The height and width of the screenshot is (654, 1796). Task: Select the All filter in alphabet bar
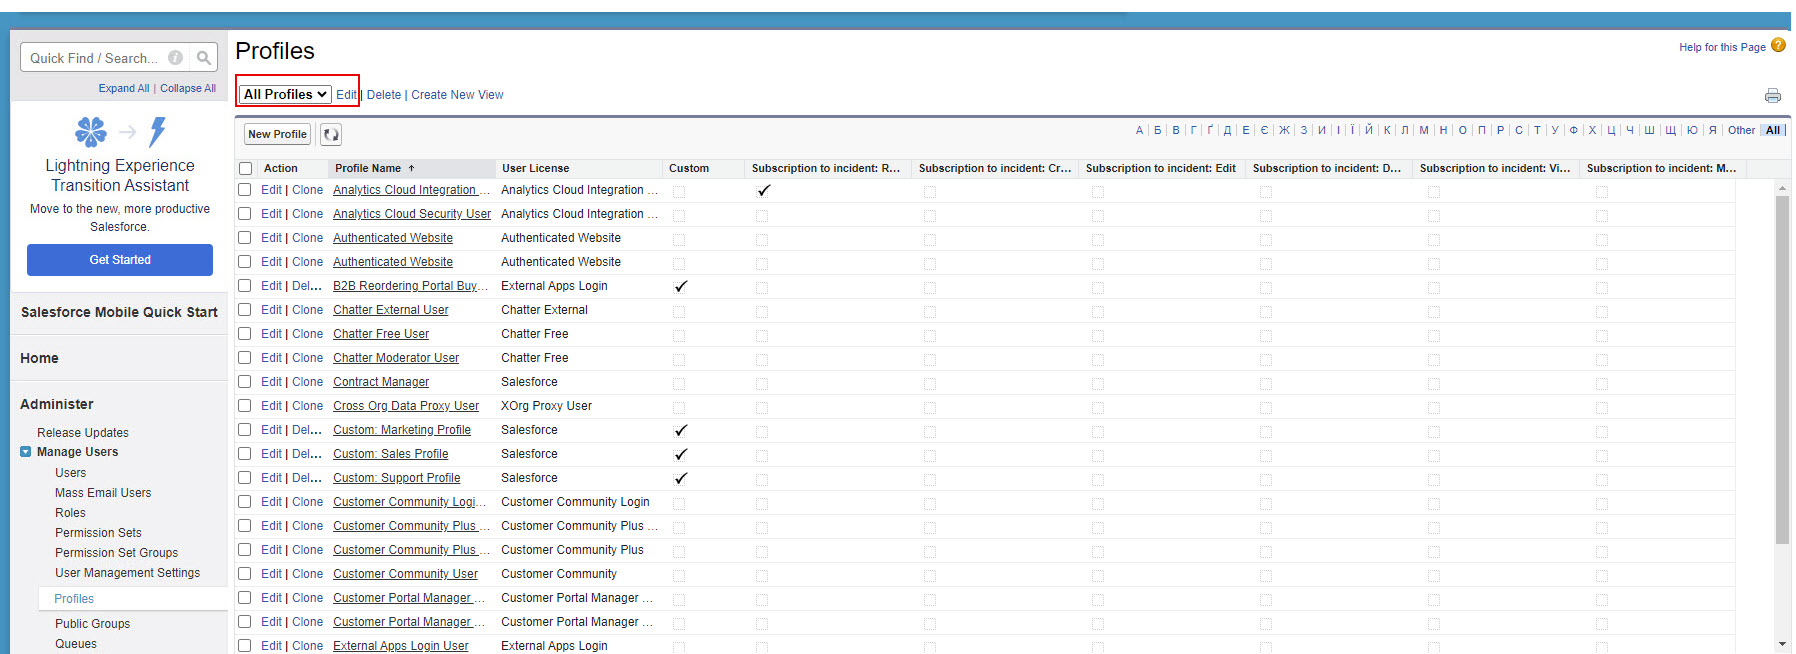1773,130
